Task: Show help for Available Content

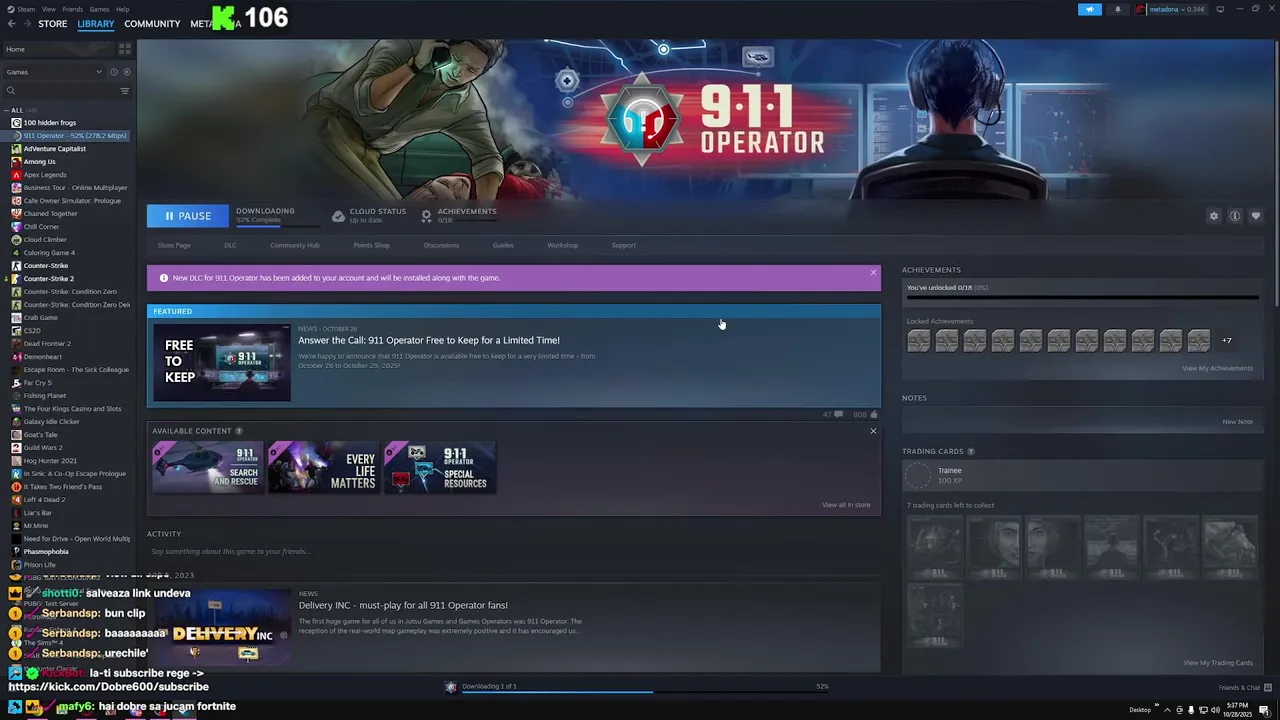Action: [x=238, y=431]
